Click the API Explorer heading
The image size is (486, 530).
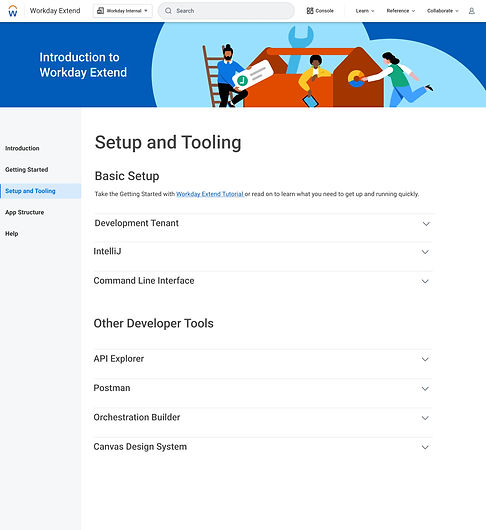point(119,359)
